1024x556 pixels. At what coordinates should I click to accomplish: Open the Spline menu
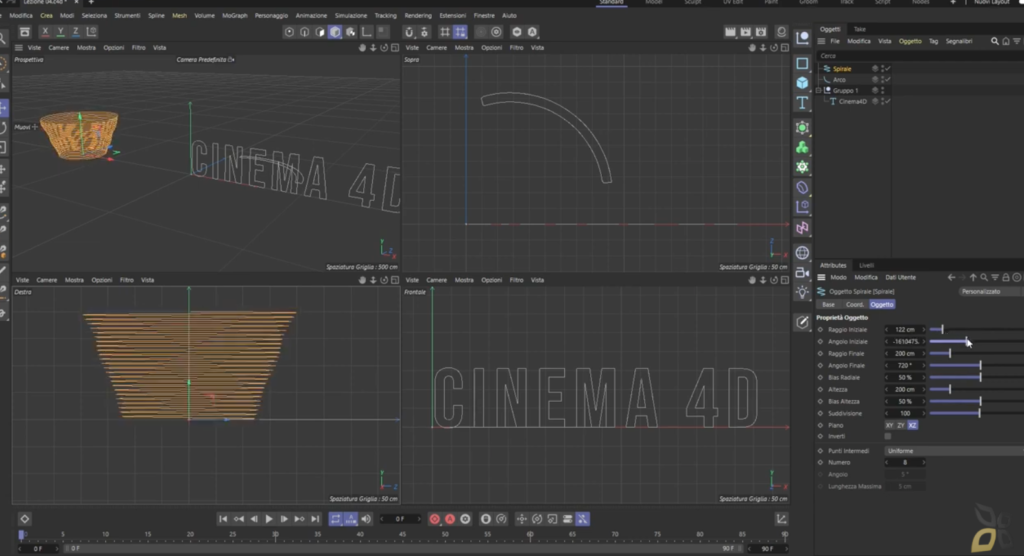(x=156, y=16)
